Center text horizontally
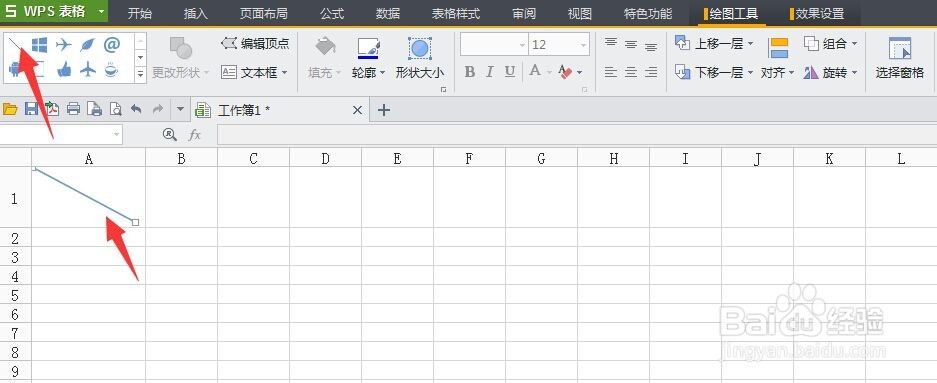Screen dimensions: 937x383 coord(631,72)
